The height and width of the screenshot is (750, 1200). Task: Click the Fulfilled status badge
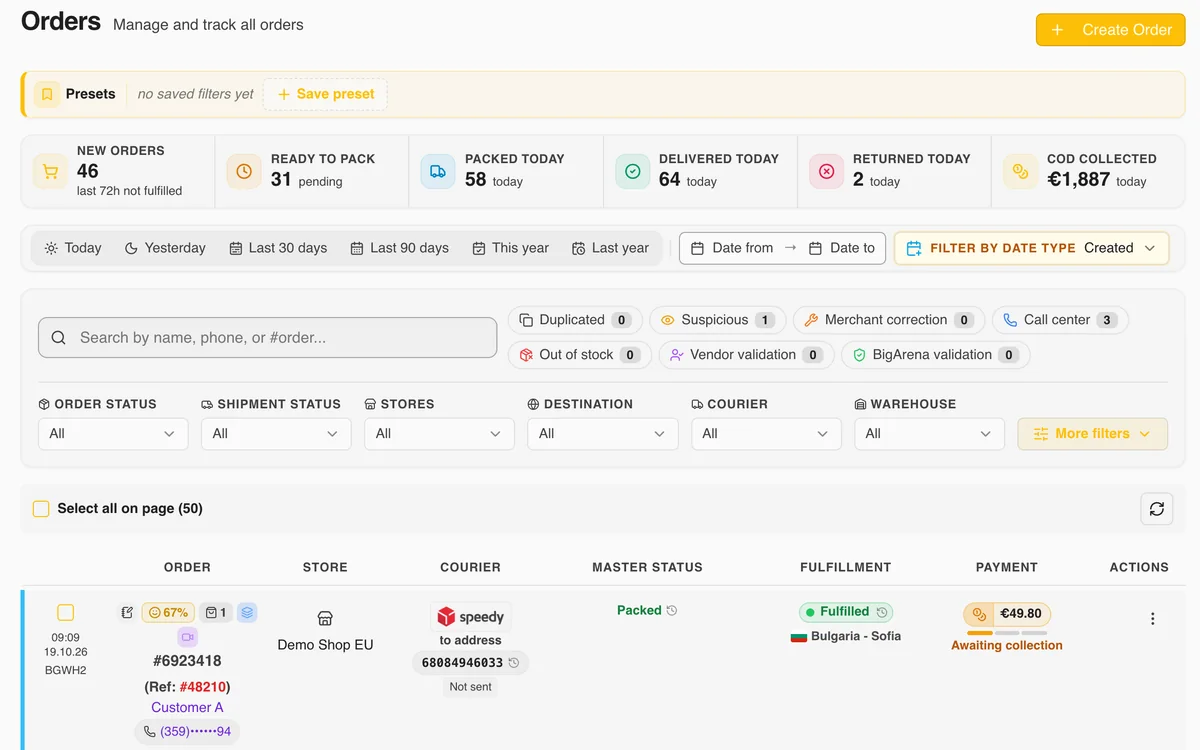845,612
